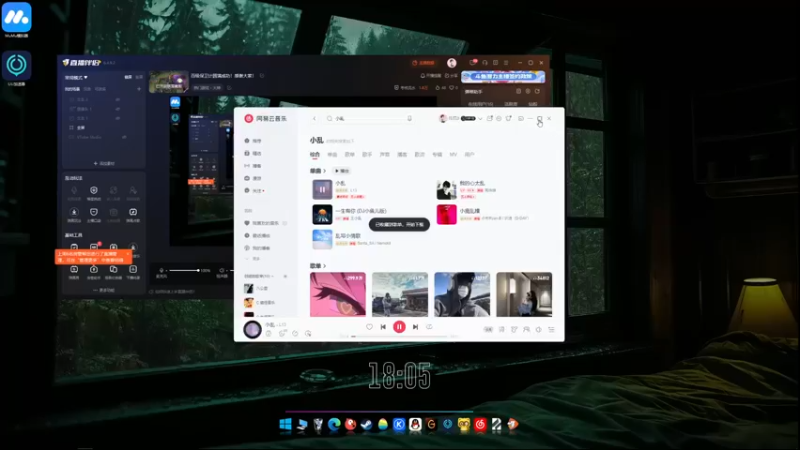Adjust the microphone volume slider in 直播伴侣

184,270
